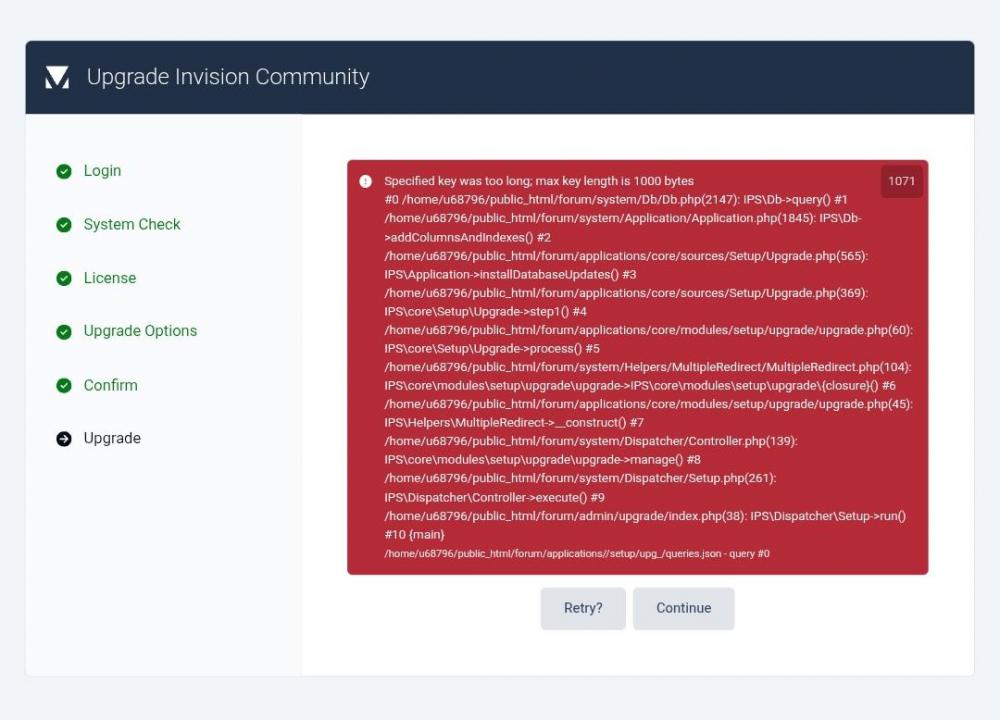Viewport: 1000px width, 720px height.
Task: Go to the System Check step
Action: pyautogui.click(x=132, y=225)
